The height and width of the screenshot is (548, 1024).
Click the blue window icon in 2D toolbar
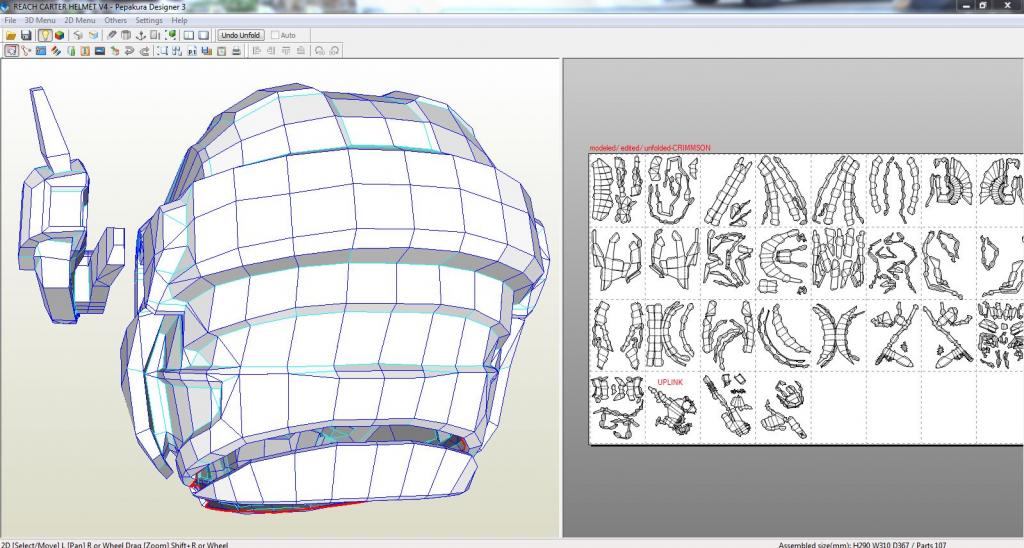41,50
